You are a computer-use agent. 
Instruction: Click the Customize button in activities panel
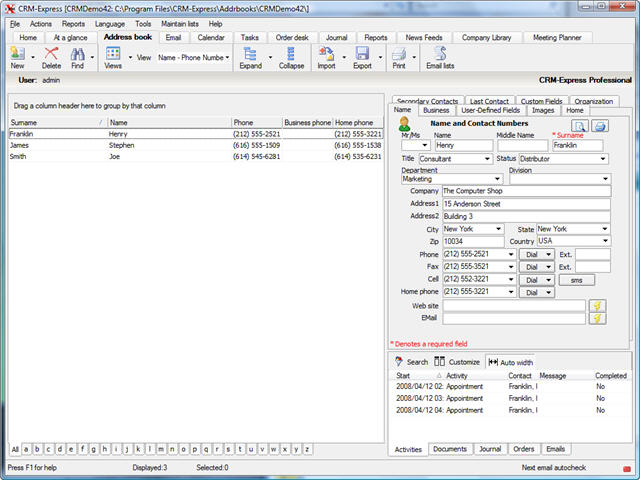457,362
